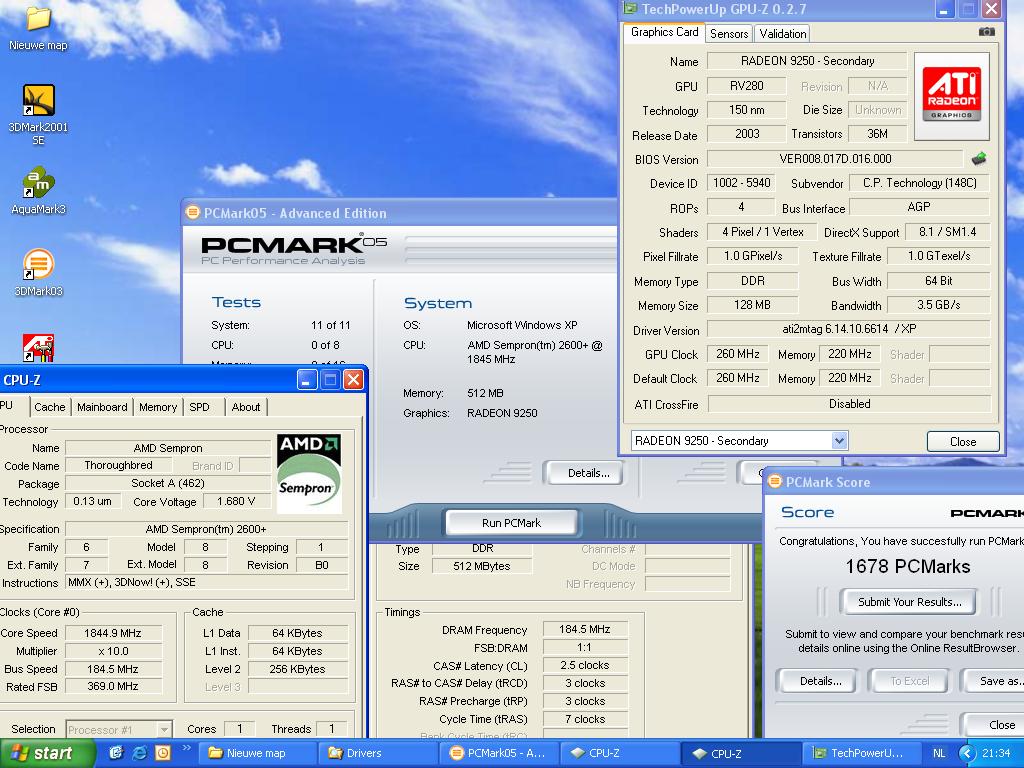
Task: Open the CPU-Z SPD tab
Action: click(x=199, y=407)
